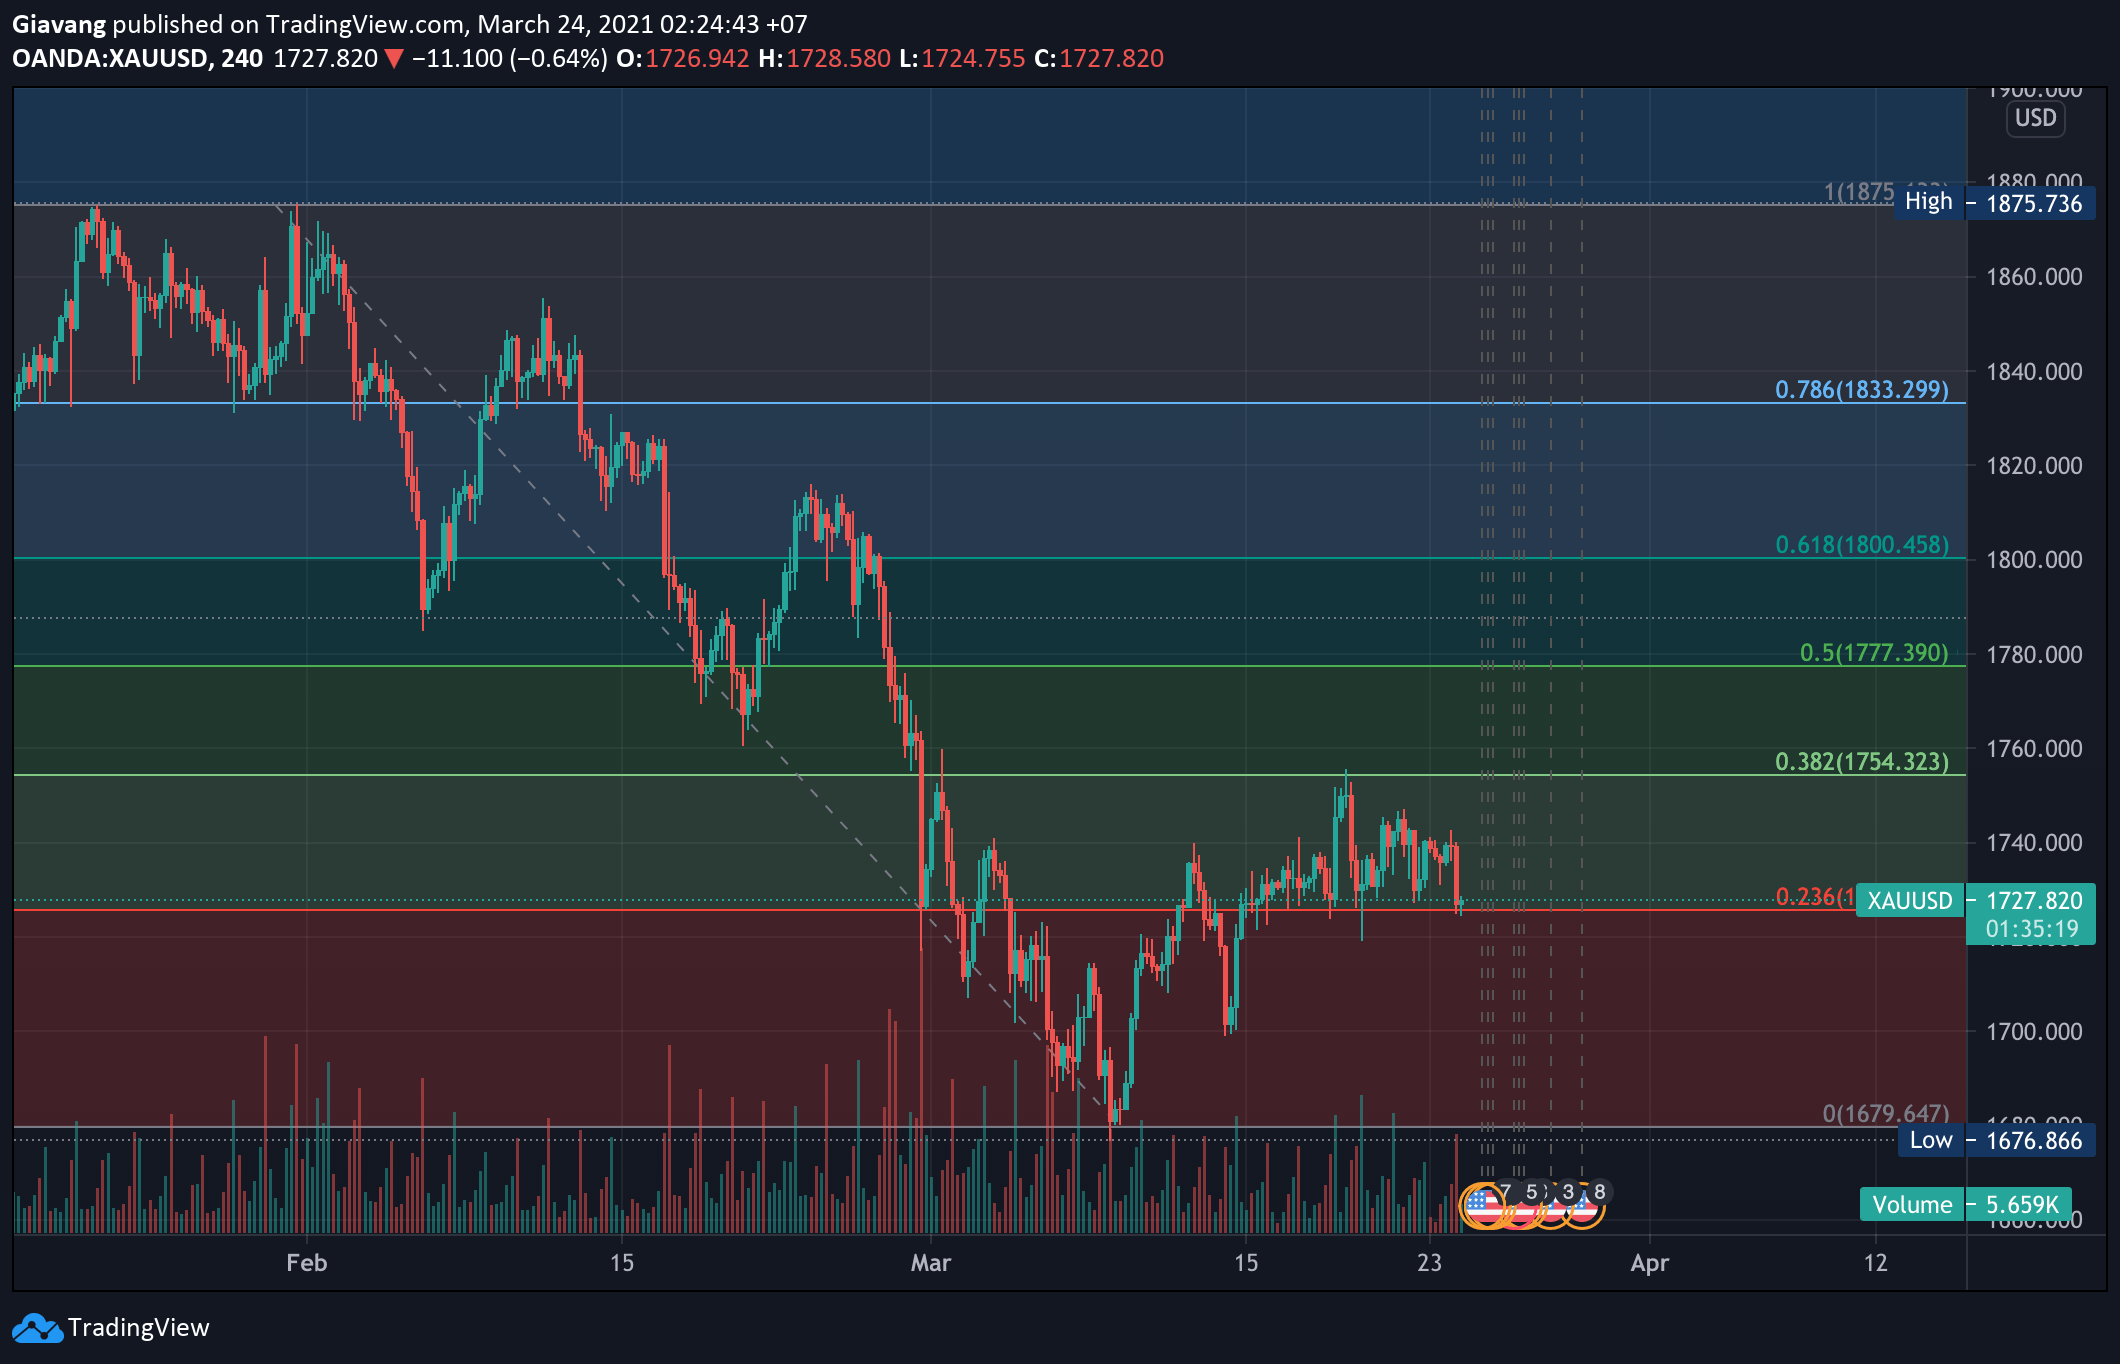Image resolution: width=2120 pixels, height=1364 pixels.
Task: Click the low price value L:1724.755
Action: [x=963, y=58]
